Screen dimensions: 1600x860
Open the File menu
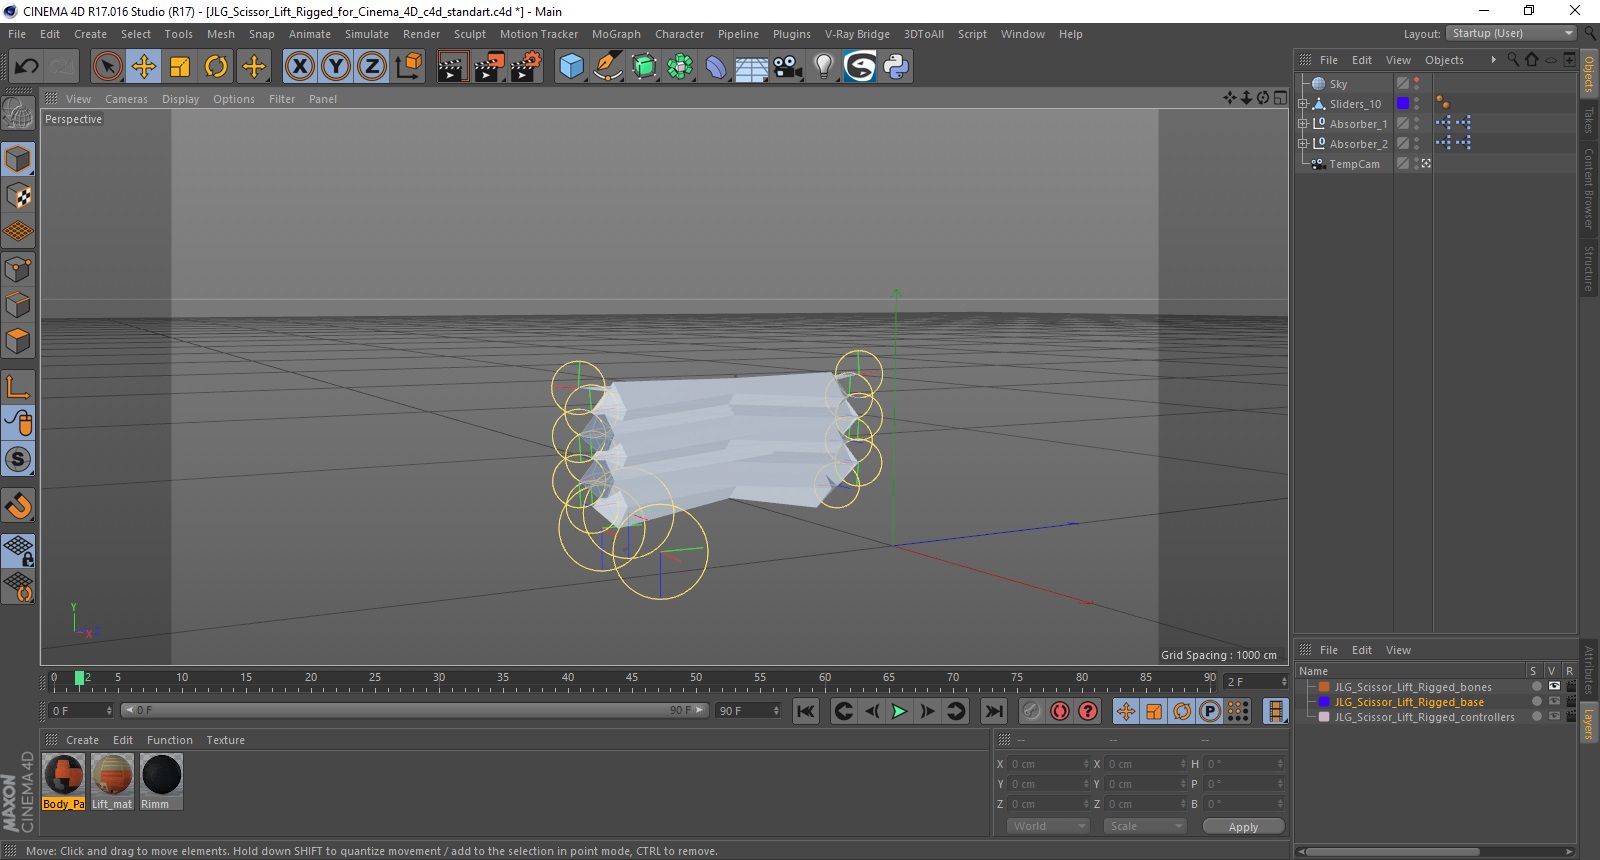pyautogui.click(x=17, y=34)
